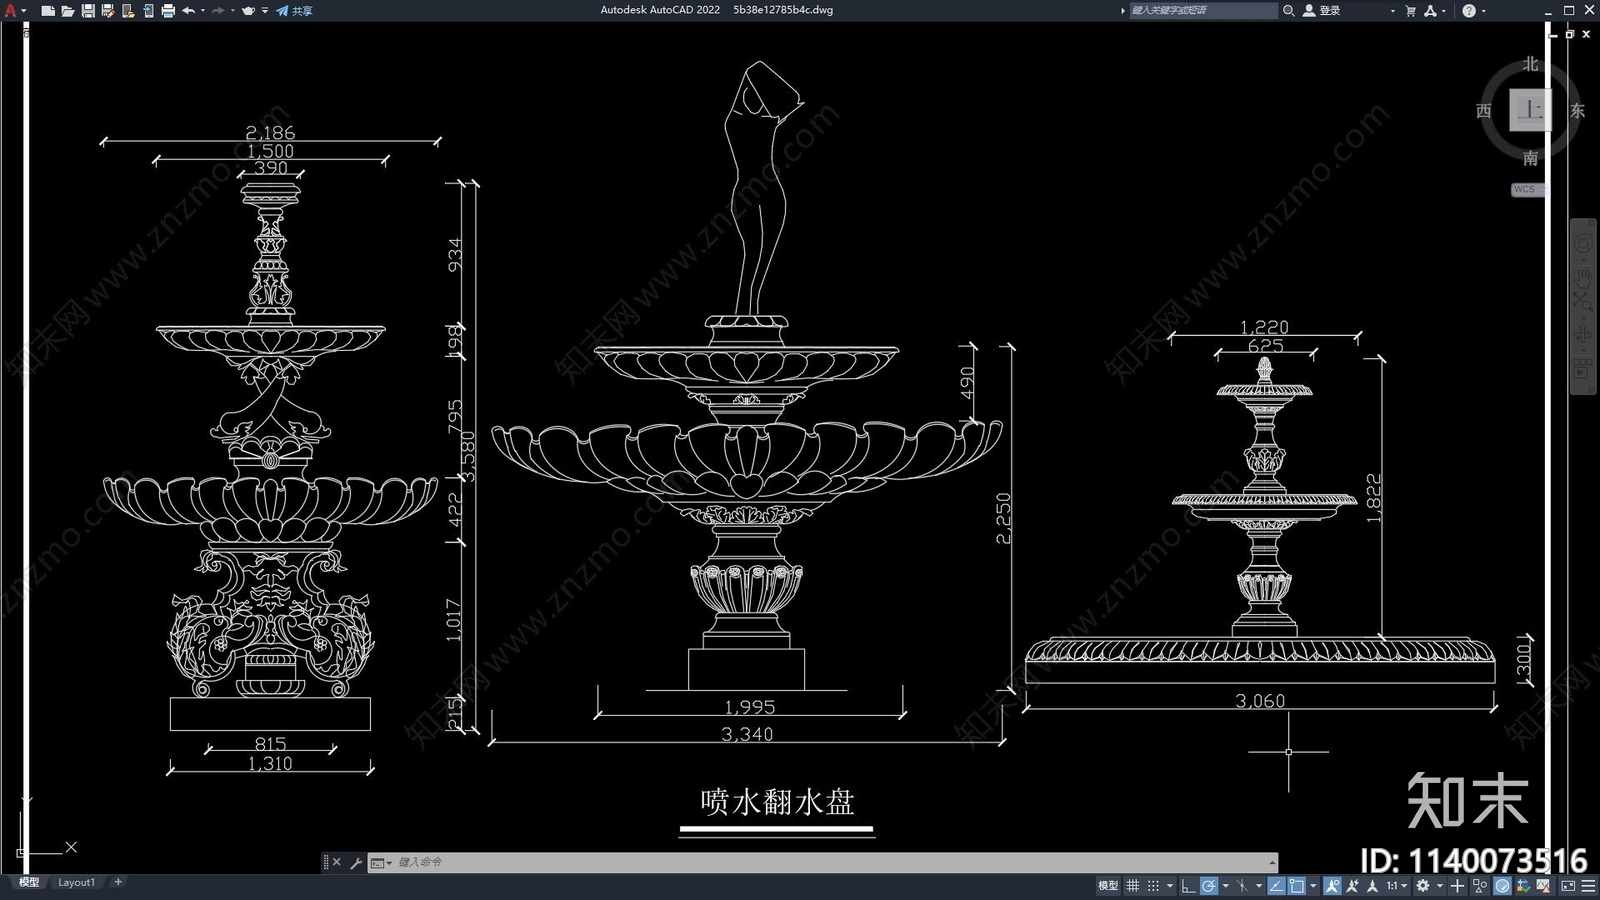Switch to the Layout1 tab

click(x=76, y=882)
